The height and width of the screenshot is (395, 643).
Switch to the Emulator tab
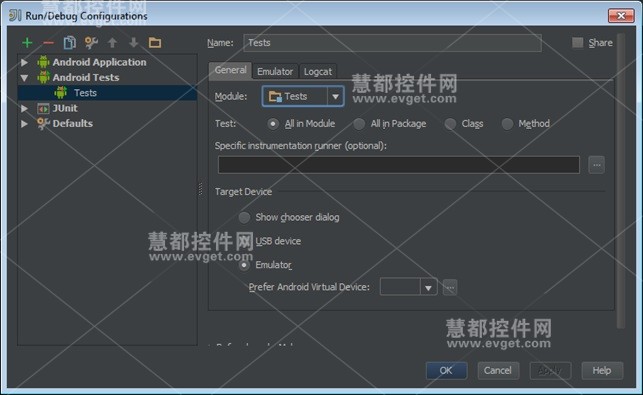click(x=275, y=72)
